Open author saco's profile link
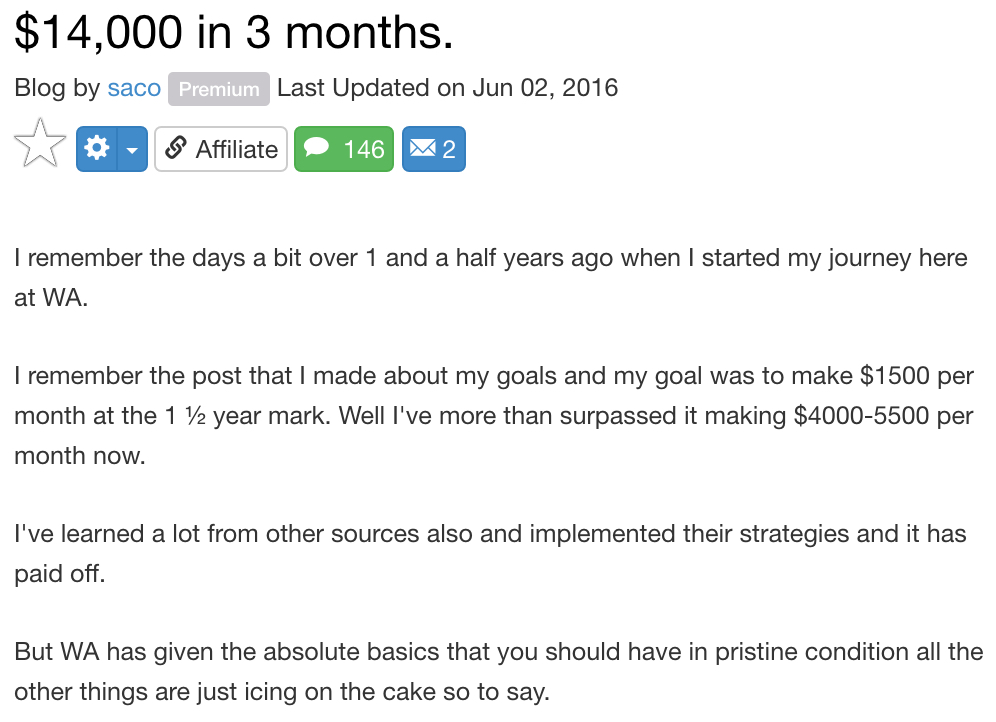996x722 pixels. pyautogui.click(x=134, y=88)
